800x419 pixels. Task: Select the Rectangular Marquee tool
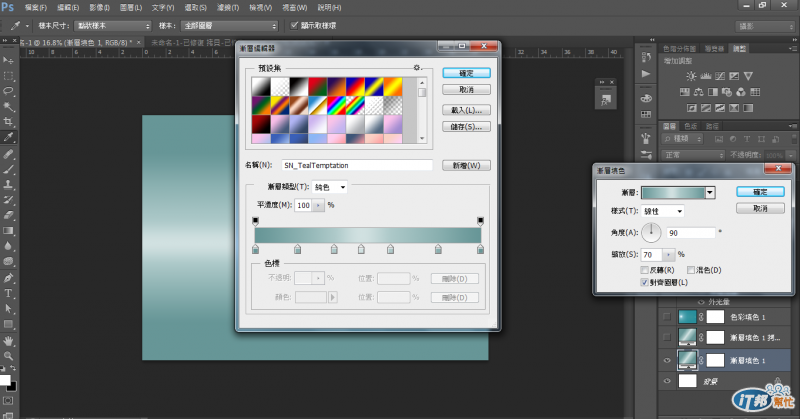coord(8,76)
